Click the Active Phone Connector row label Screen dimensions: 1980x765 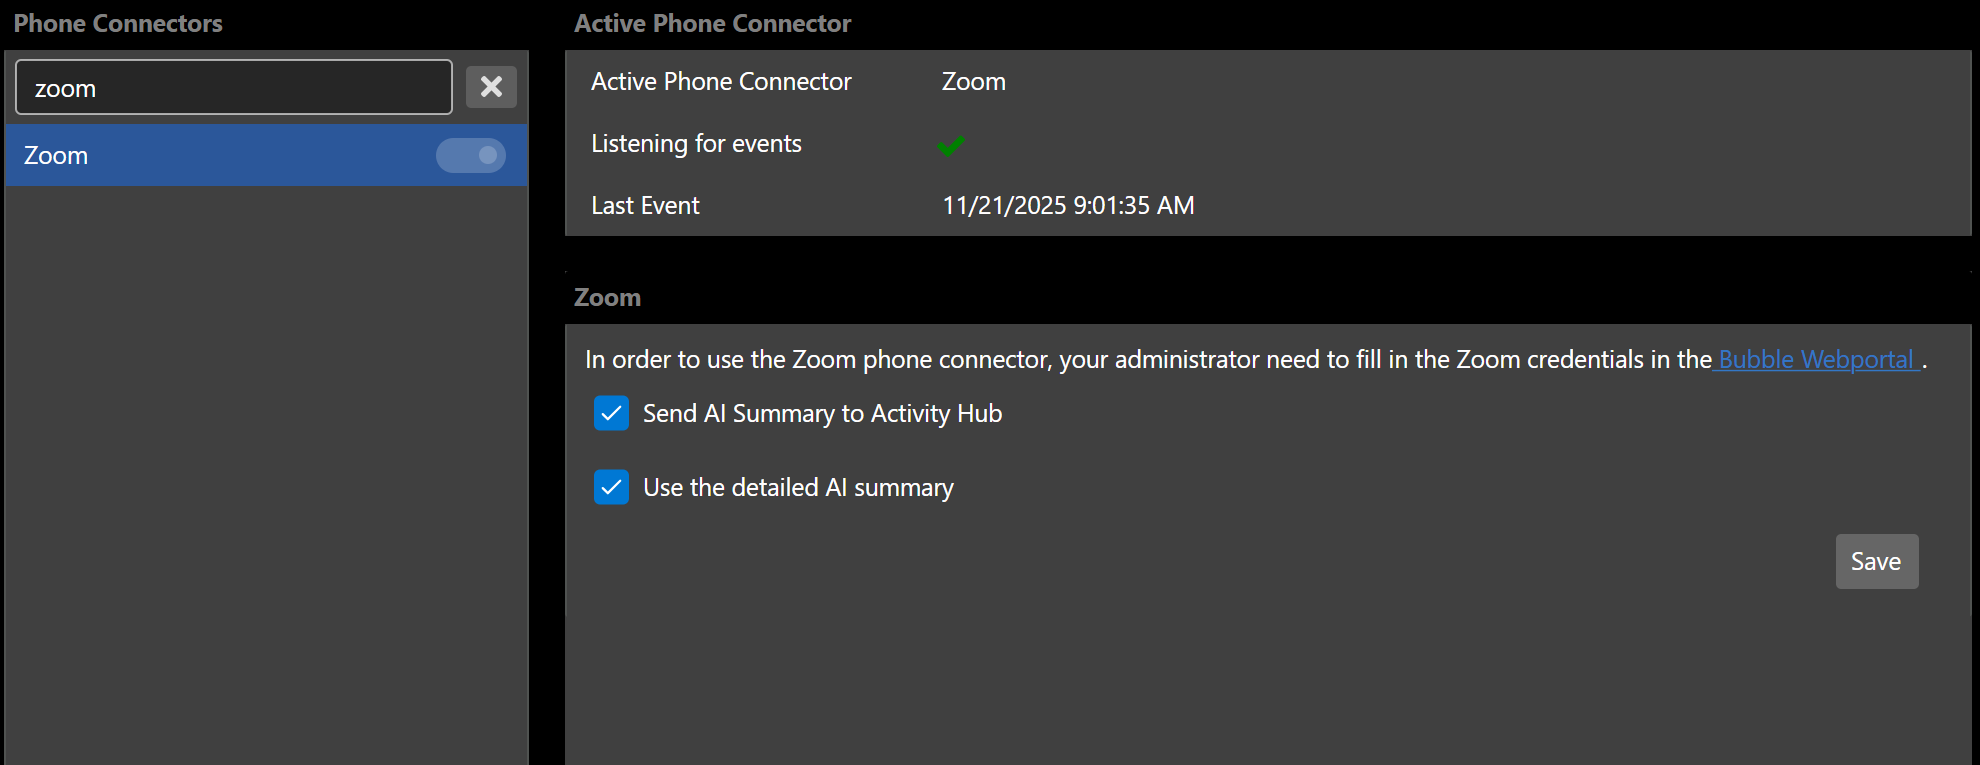click(x=721, y=82)
